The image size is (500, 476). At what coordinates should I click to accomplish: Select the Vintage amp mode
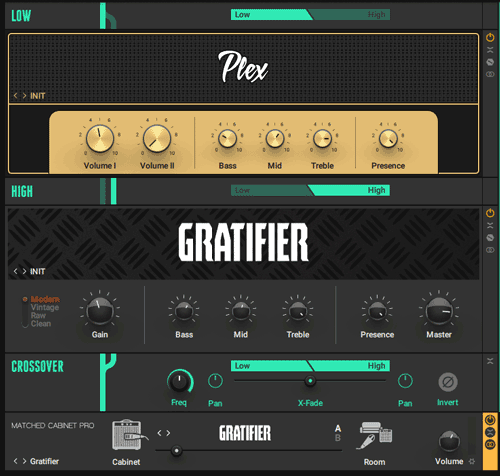click(45, 307)
